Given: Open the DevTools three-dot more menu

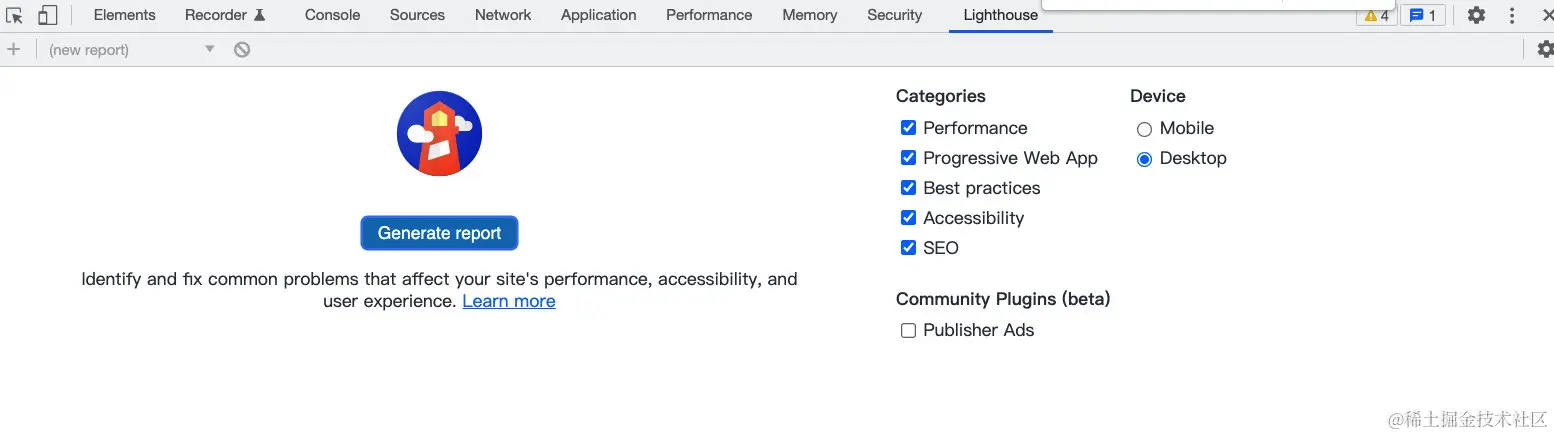Looking at the screenshot, I should pyautogui.click(x=1512, y=15).
